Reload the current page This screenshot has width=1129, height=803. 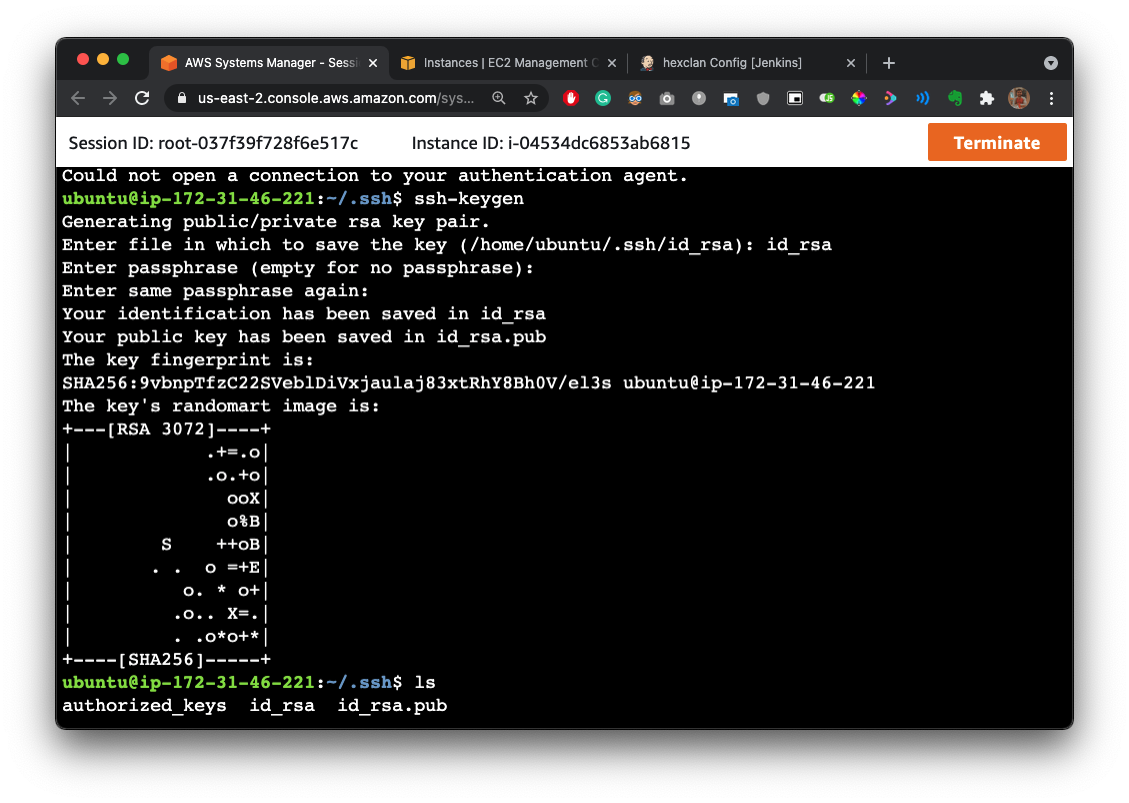tap(141, 98)
